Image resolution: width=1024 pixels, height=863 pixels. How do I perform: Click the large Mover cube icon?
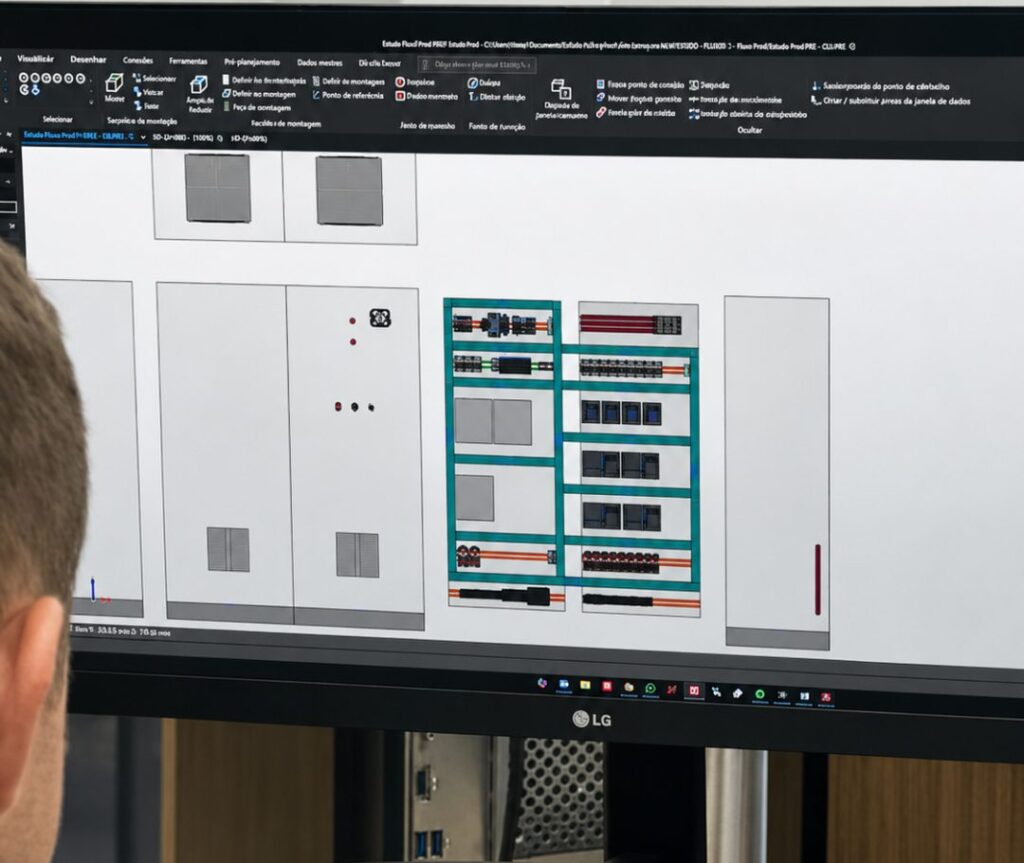pyautogui.click(x=114, y=83)
